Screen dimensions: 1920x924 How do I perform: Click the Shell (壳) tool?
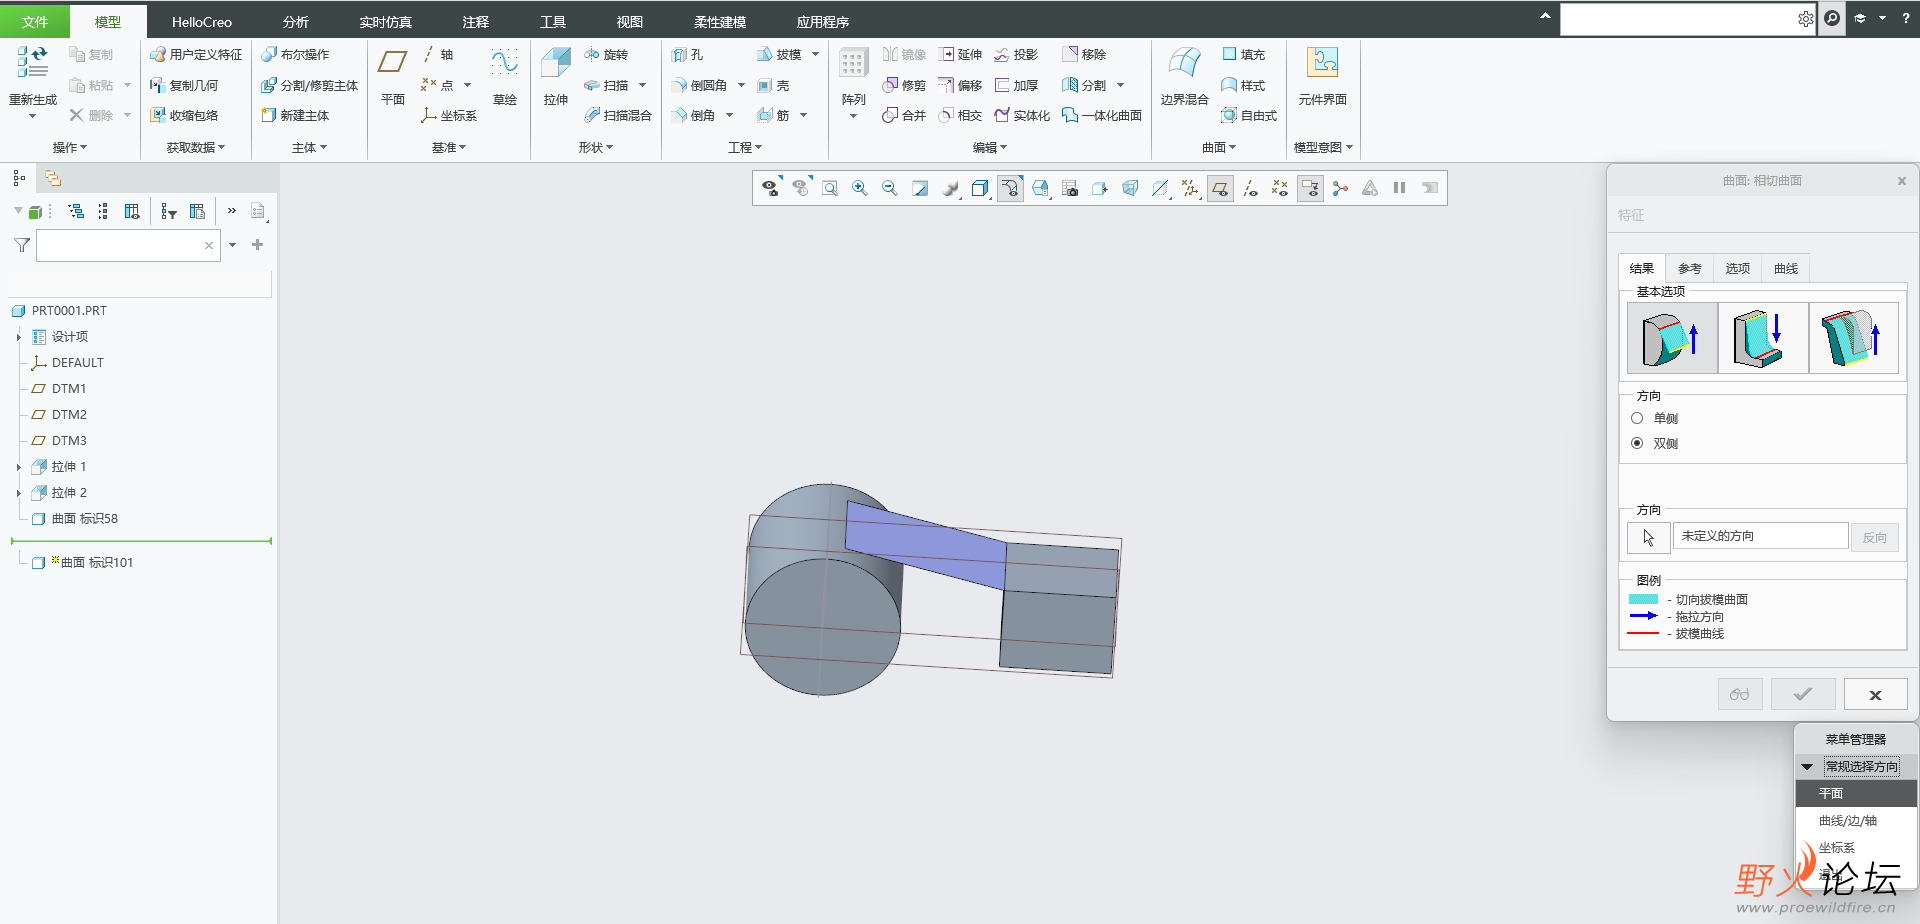(773, 86)
